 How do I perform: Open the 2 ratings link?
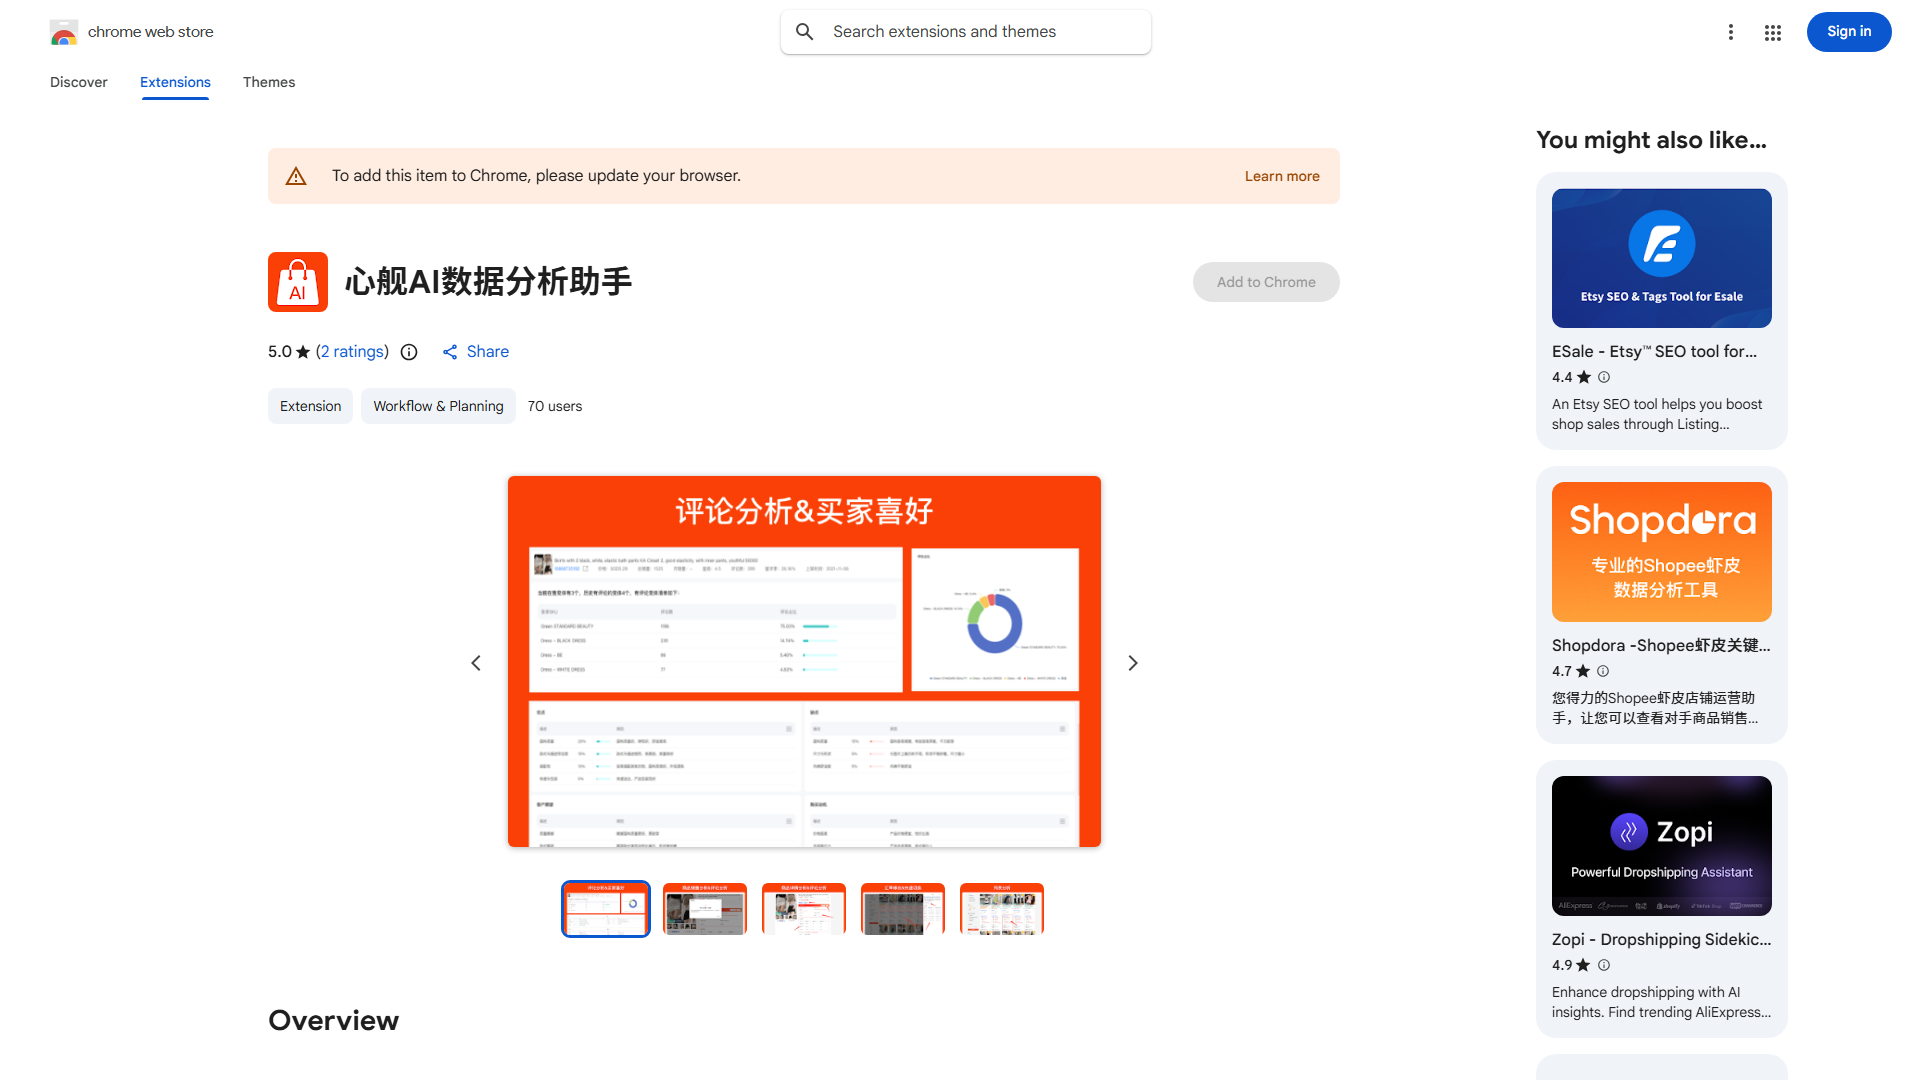pyautogui.click(x=352, y=352)
